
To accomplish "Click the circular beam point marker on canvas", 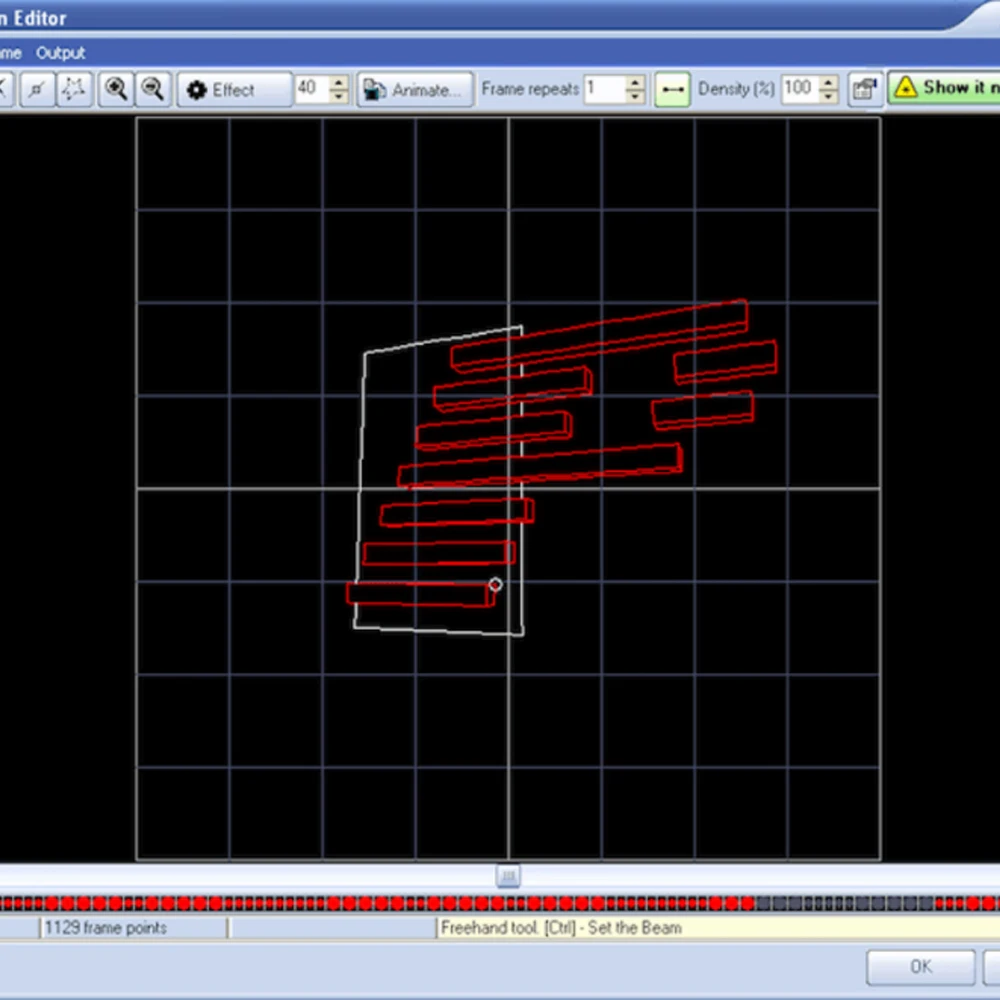I will click(x=496, y=585).
